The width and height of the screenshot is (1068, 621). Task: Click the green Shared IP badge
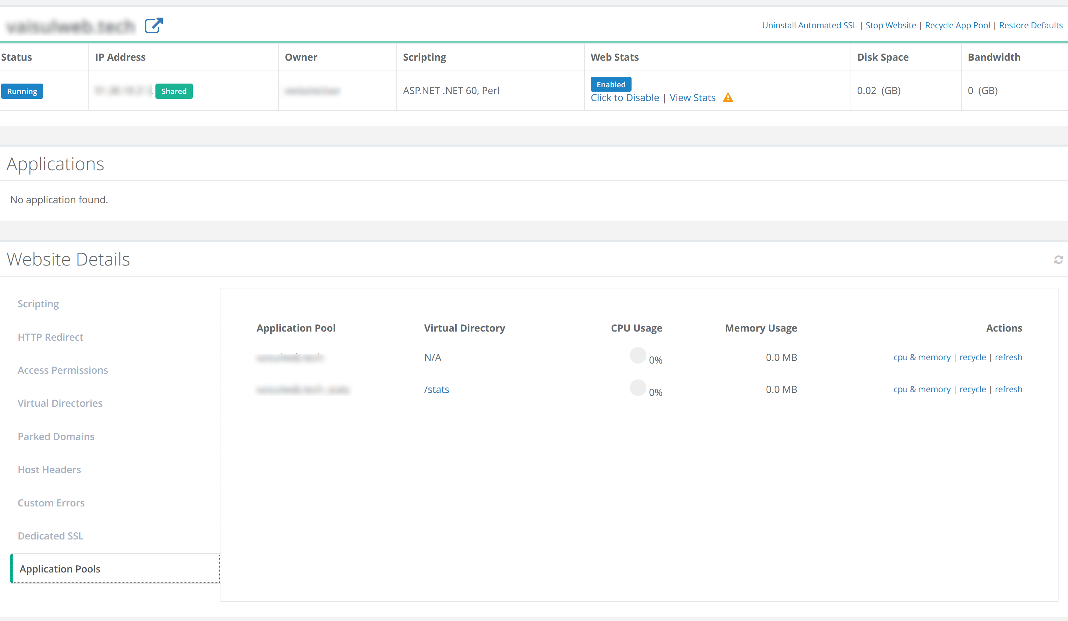pos(174,91)
